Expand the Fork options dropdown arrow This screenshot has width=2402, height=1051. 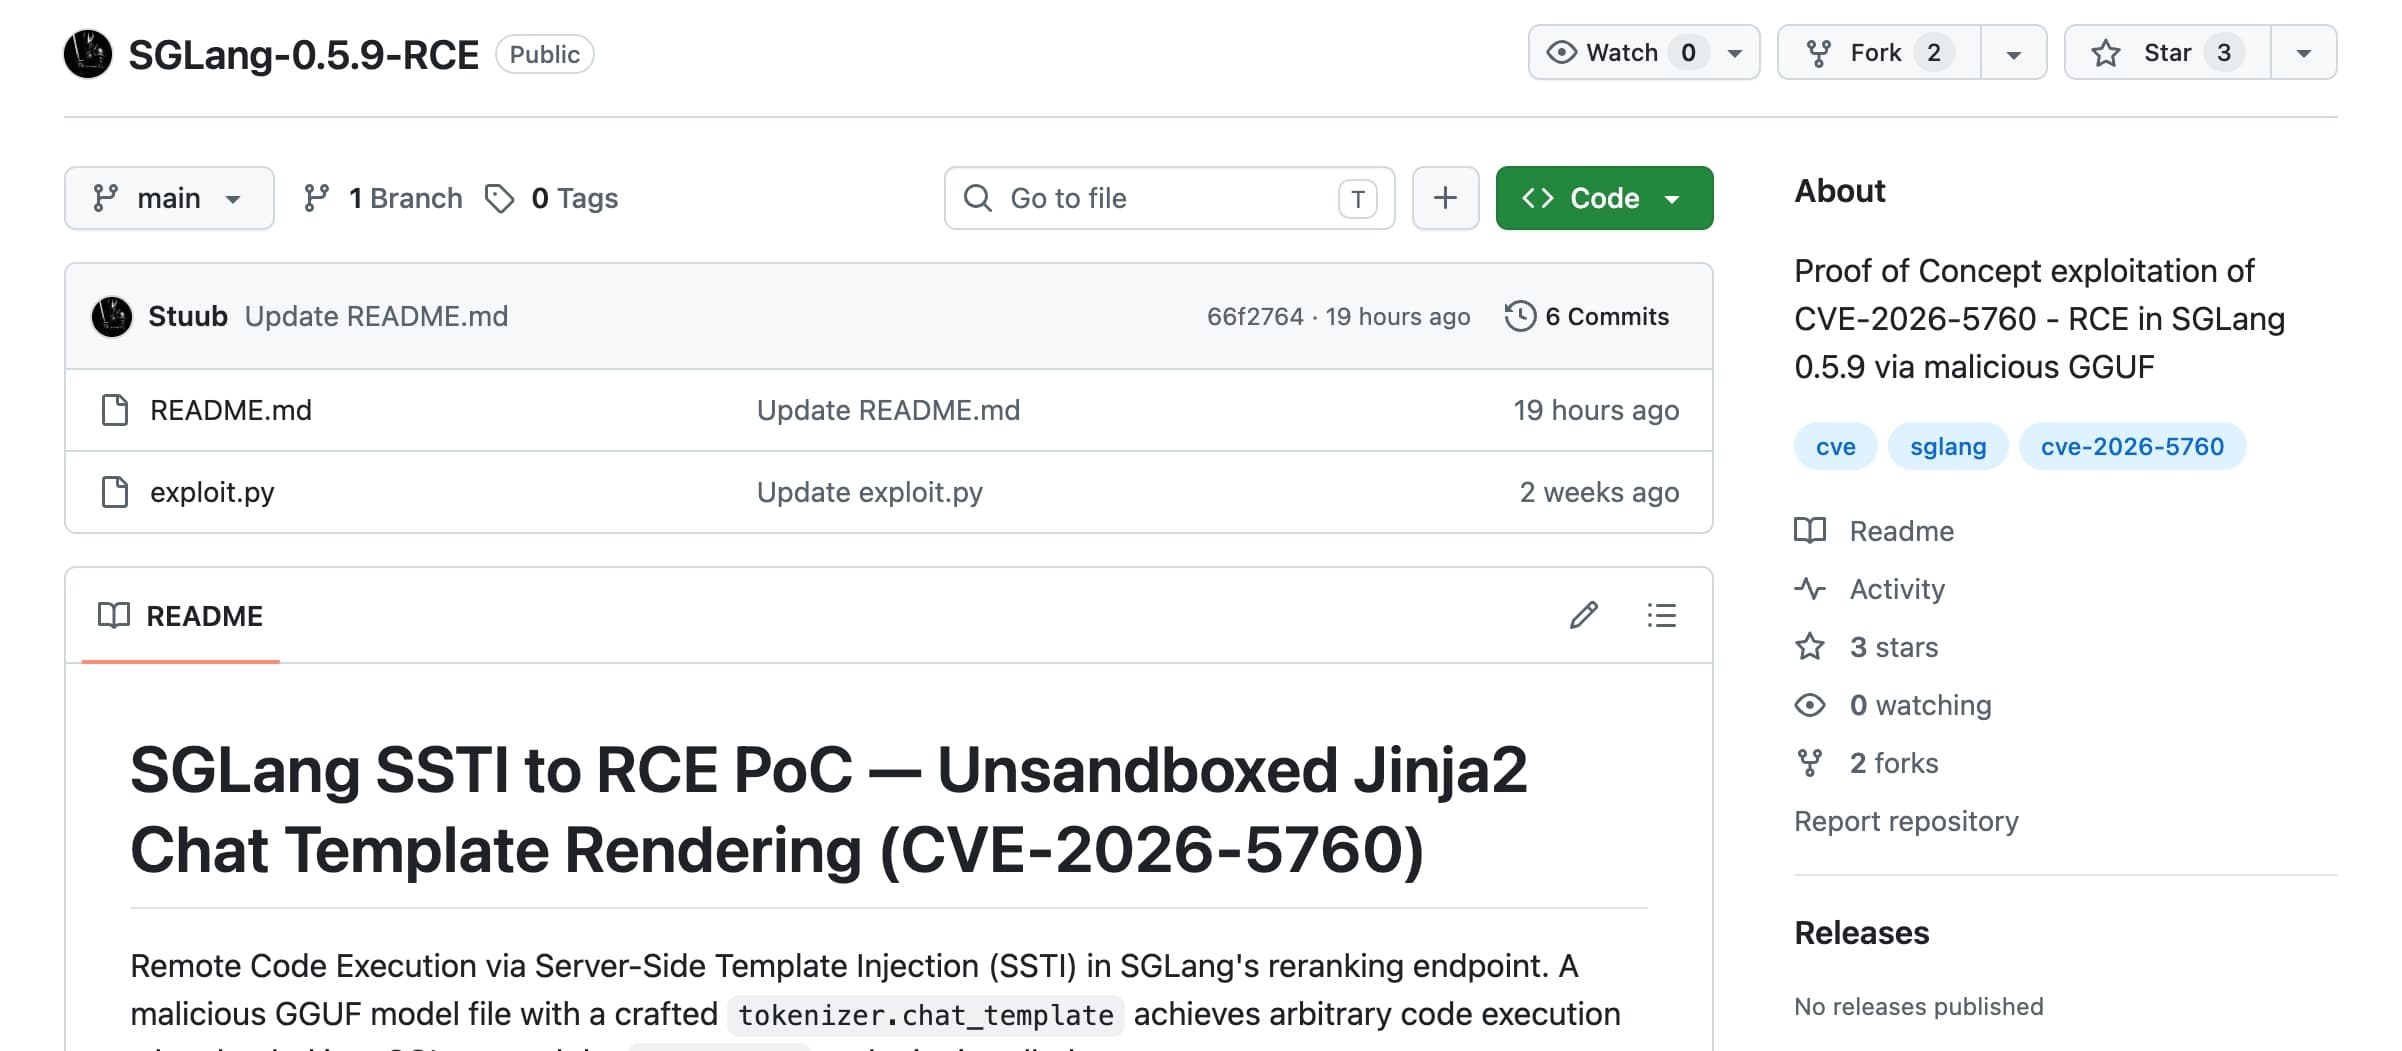[x=2013, y=53]
